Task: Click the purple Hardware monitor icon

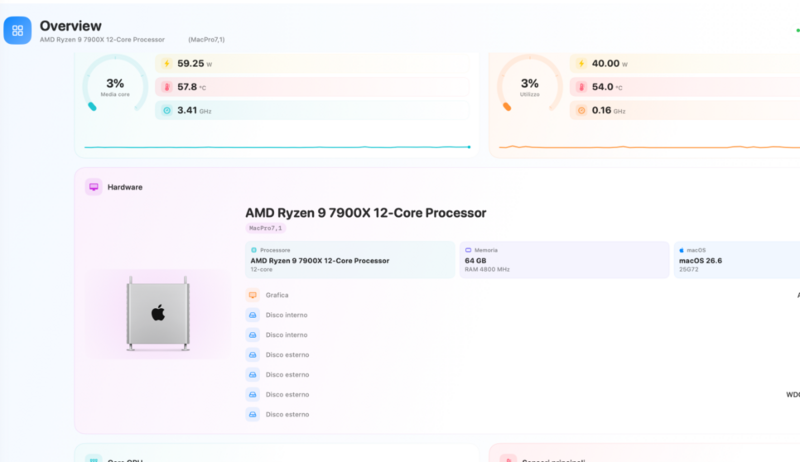Action: pos(94,187)
